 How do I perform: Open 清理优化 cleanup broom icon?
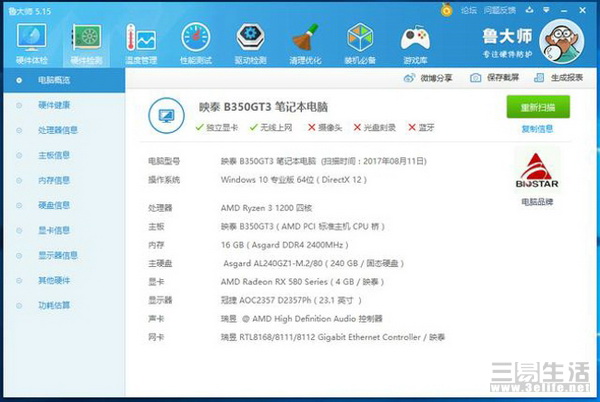point(305,43)
